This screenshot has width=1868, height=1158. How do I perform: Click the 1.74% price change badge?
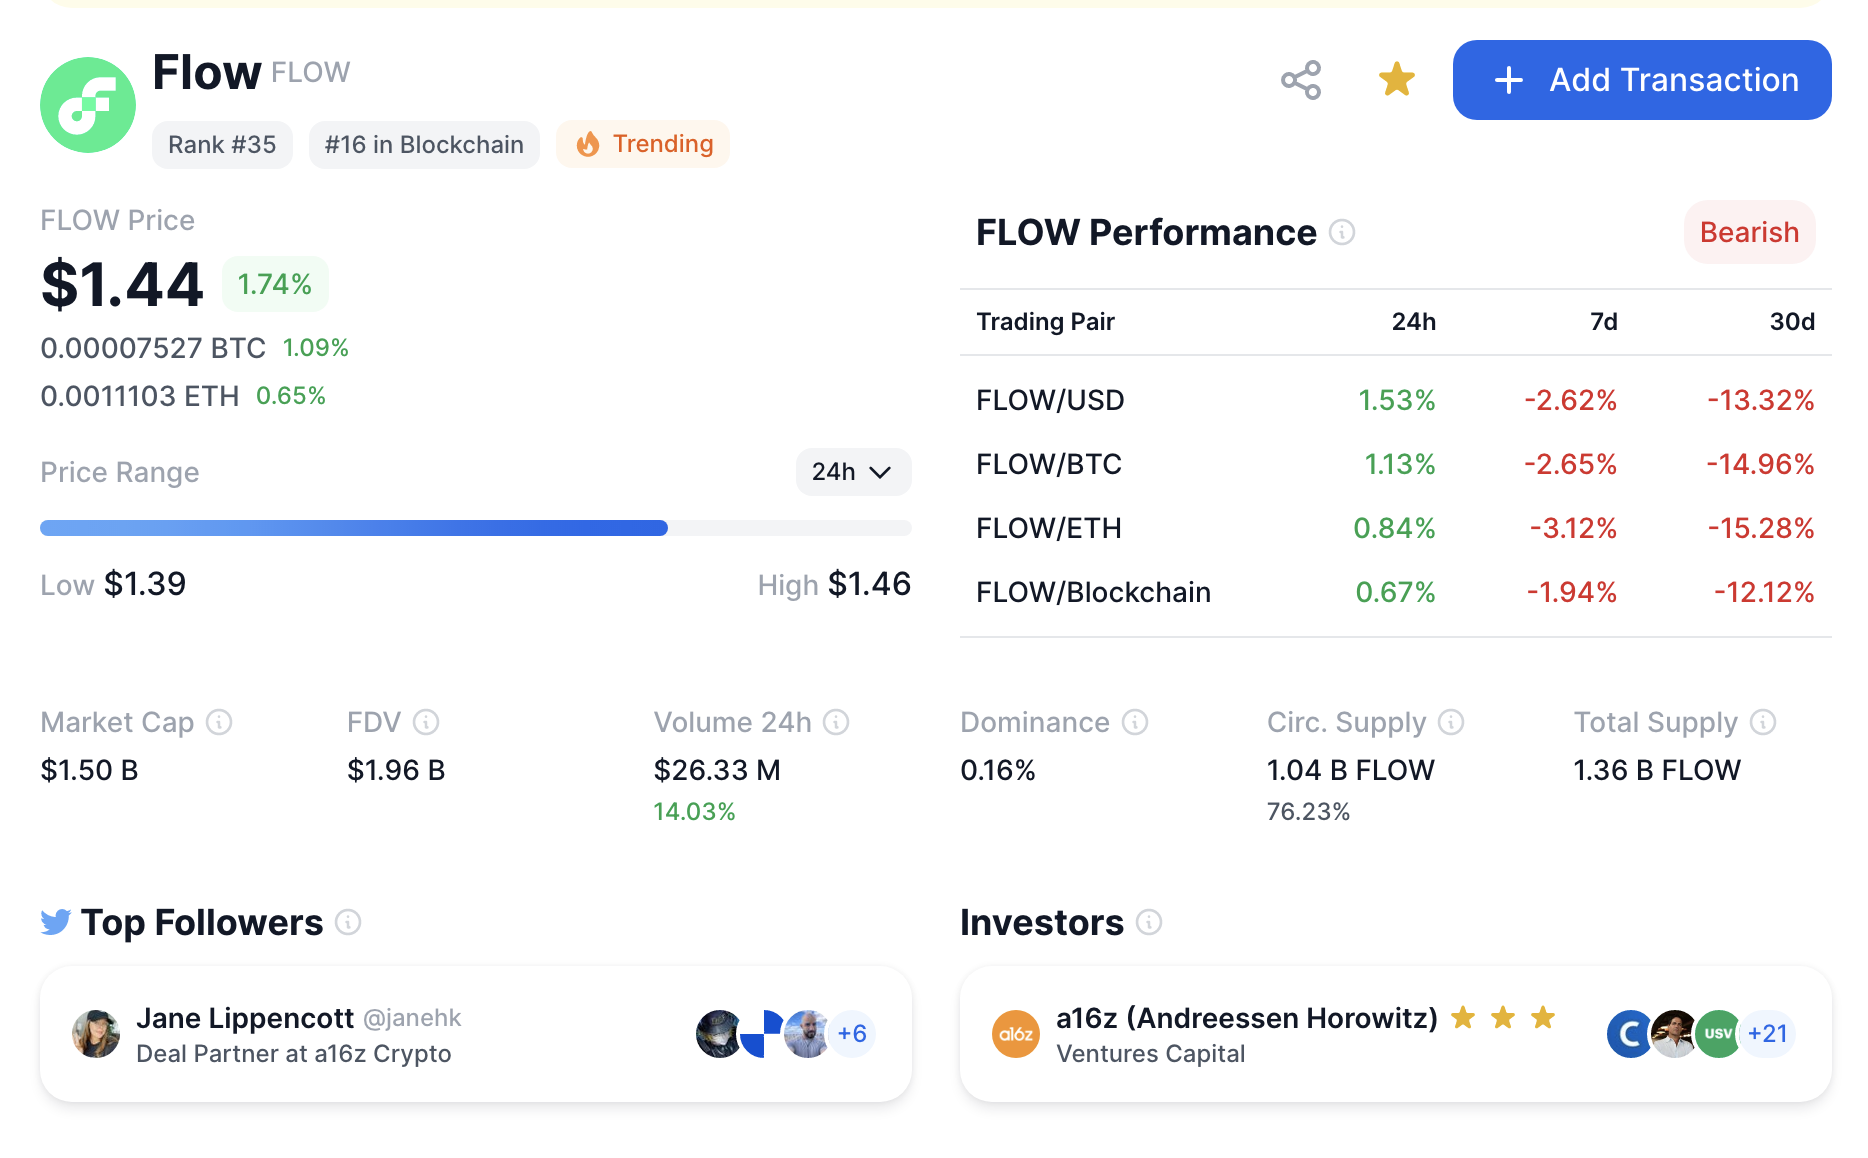click(275, 284)
